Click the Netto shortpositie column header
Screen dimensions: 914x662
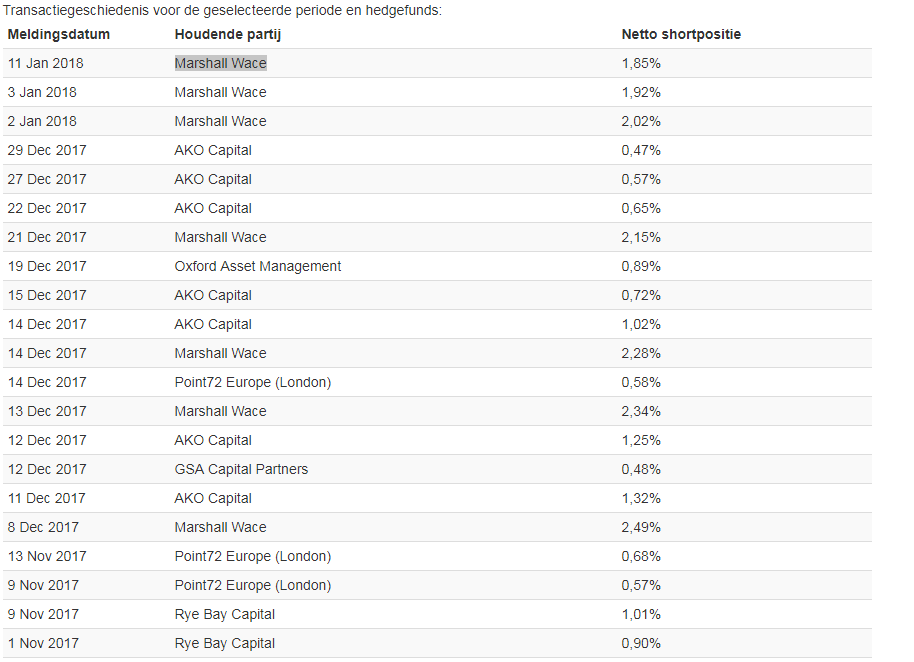click(x=681, y=34)
